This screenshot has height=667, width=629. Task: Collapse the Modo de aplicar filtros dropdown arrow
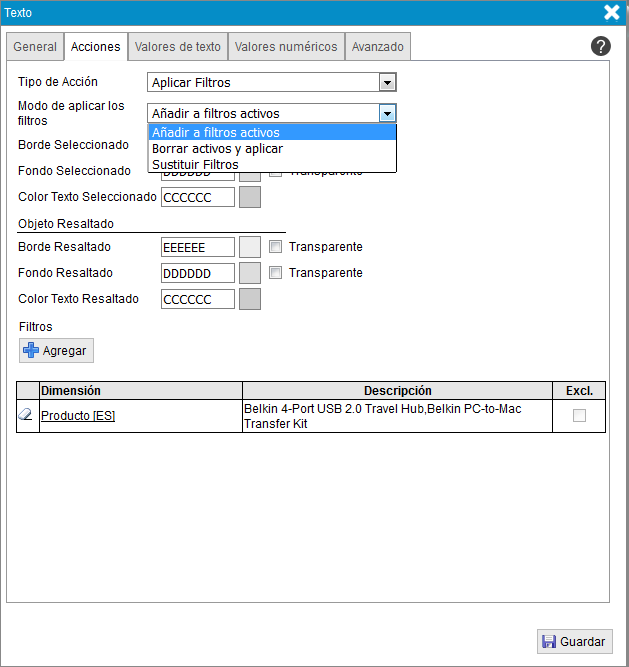tap(387, 114)
